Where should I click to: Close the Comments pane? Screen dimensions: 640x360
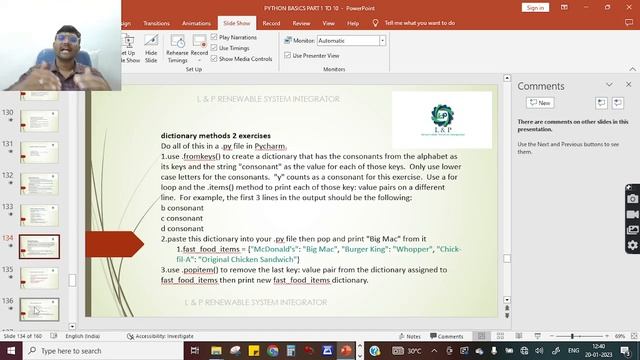(x=629, y=84)
